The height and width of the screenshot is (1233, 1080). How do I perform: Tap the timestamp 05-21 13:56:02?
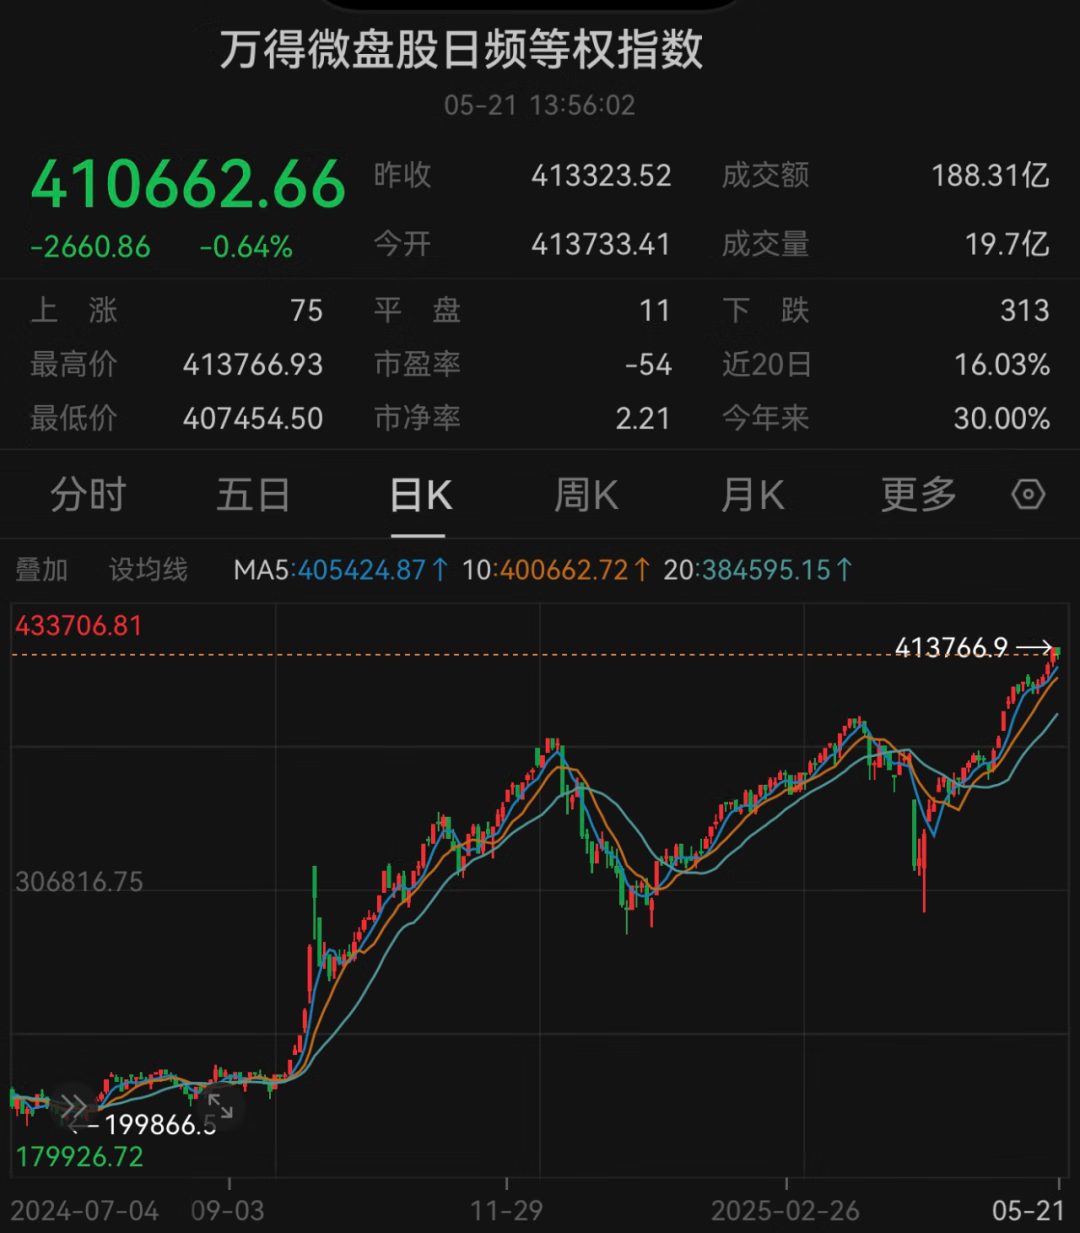tap(540, 106)
